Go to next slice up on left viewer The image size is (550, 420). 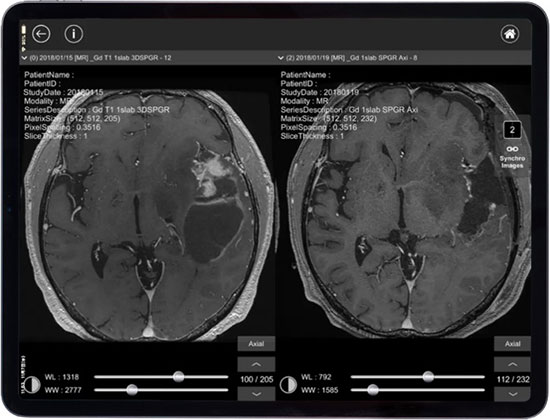click(x=256, y=365)
